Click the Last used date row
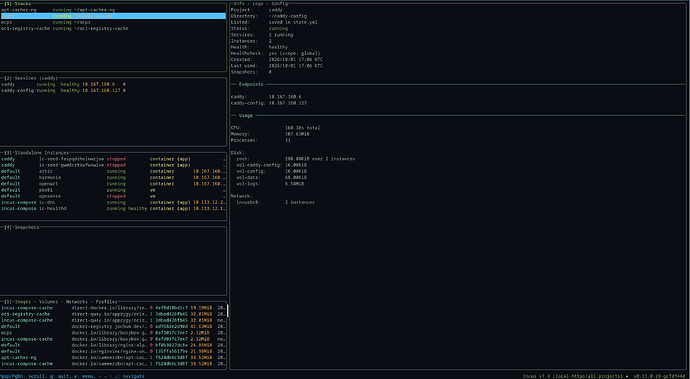The height and width of the screenshot is (379, 690). [x=277, y=66]
